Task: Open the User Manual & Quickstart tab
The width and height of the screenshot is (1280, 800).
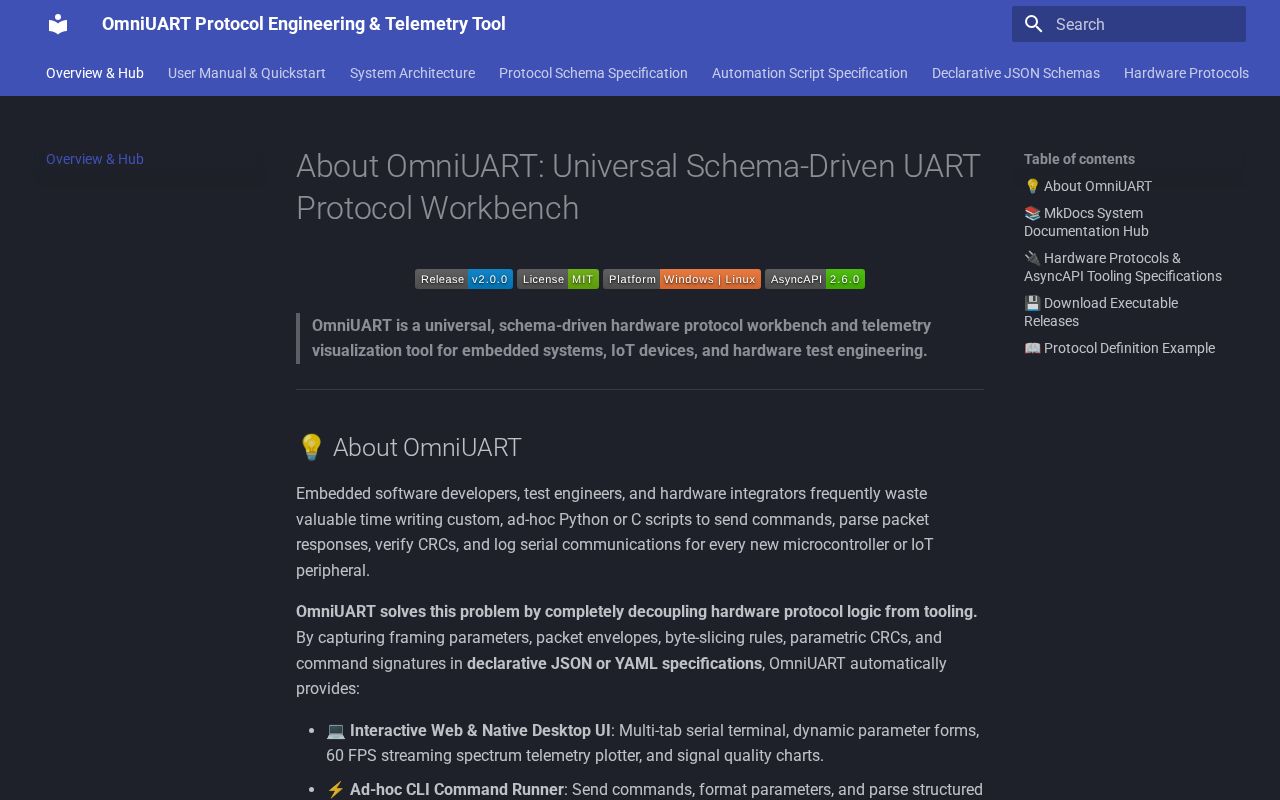Action: [247, 73]
